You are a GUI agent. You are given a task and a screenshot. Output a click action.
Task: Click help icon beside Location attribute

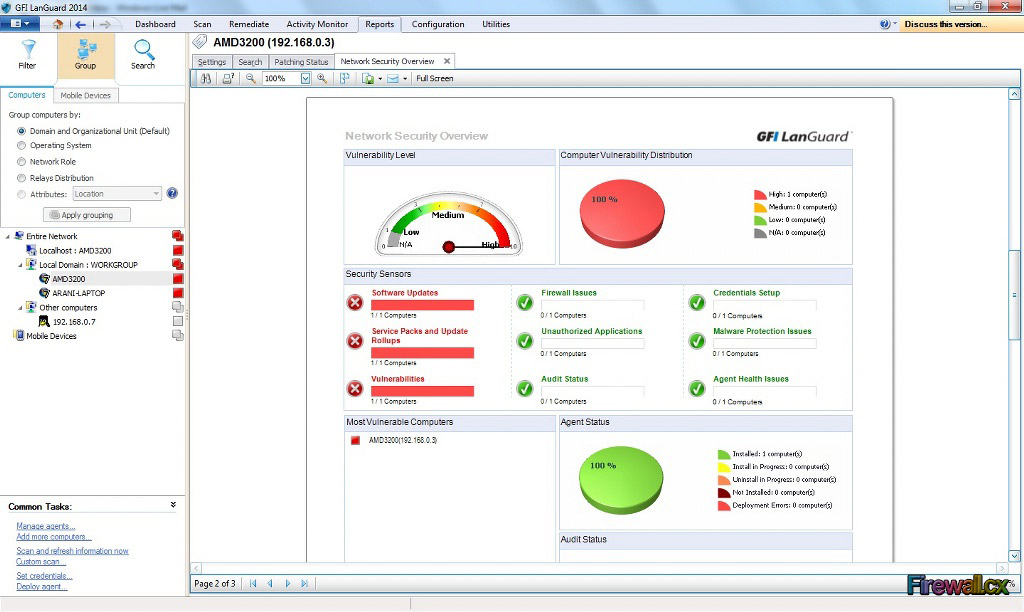click(x=172, y=193)
